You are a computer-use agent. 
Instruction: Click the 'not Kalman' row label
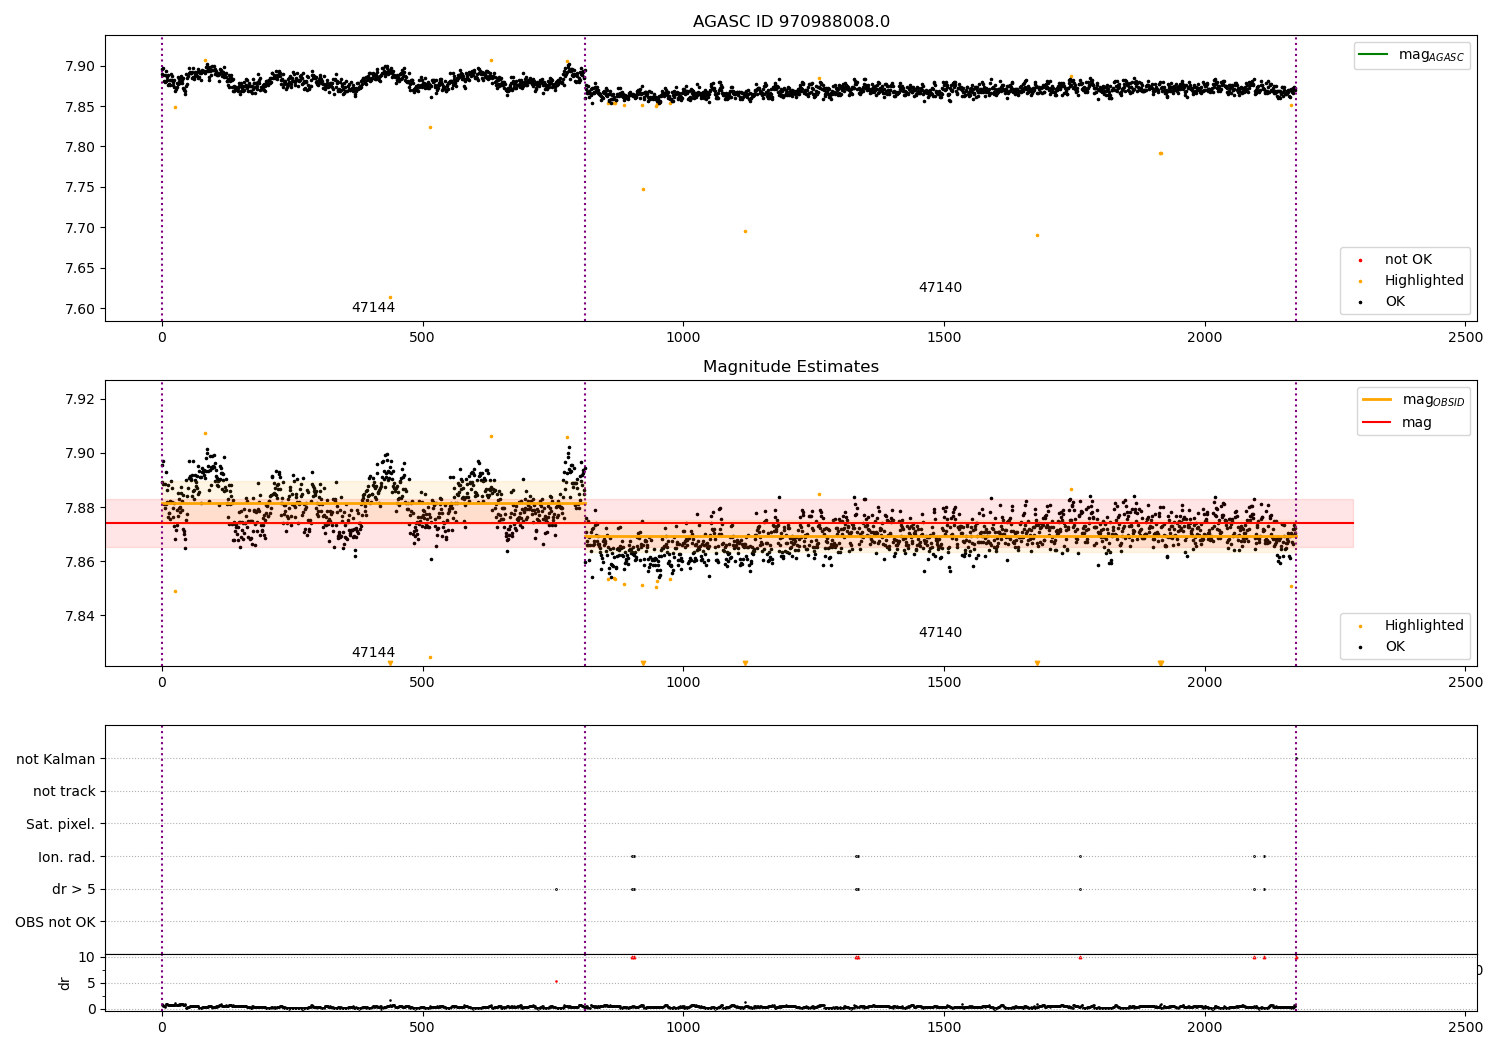56,759
